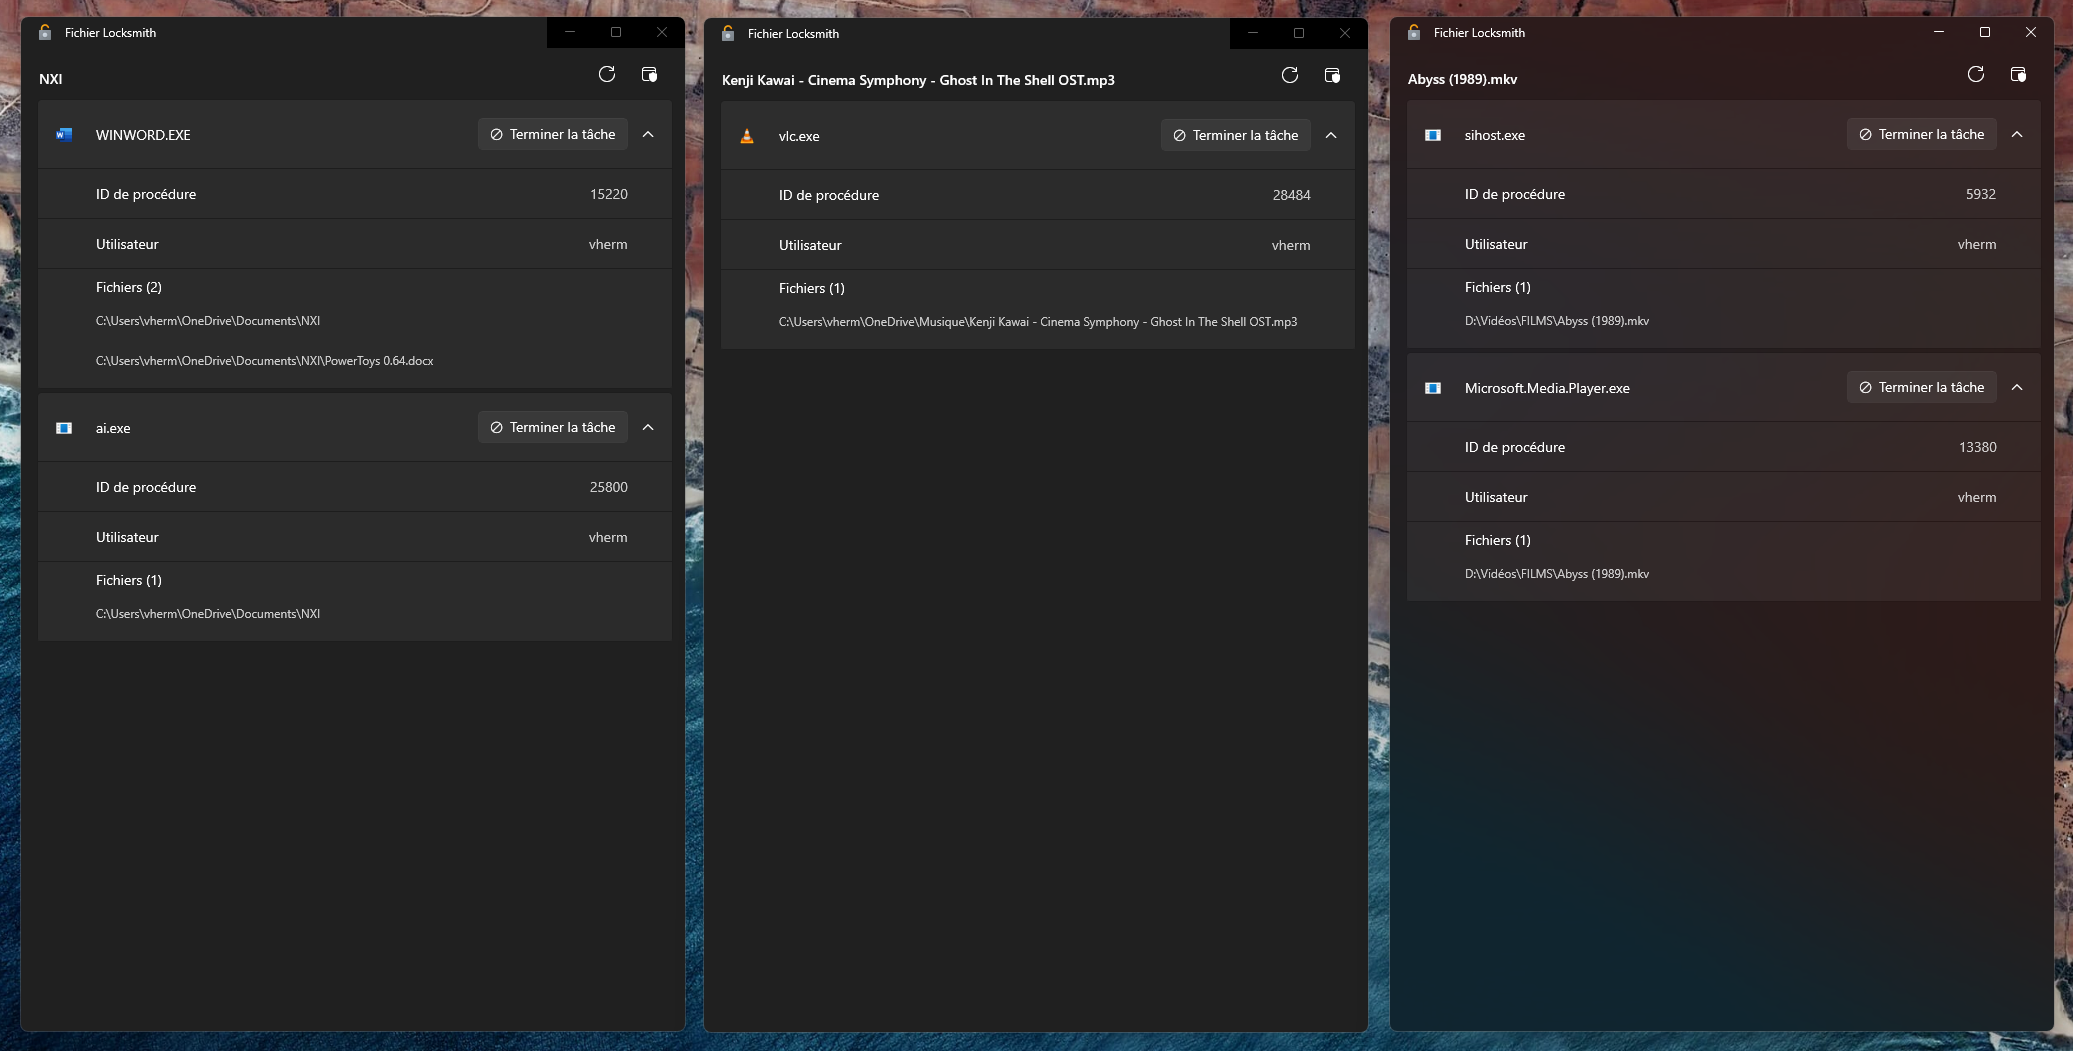Click the WINWORD.EXE Word icon
The image size is (2073, 1051).
point(64,135)
